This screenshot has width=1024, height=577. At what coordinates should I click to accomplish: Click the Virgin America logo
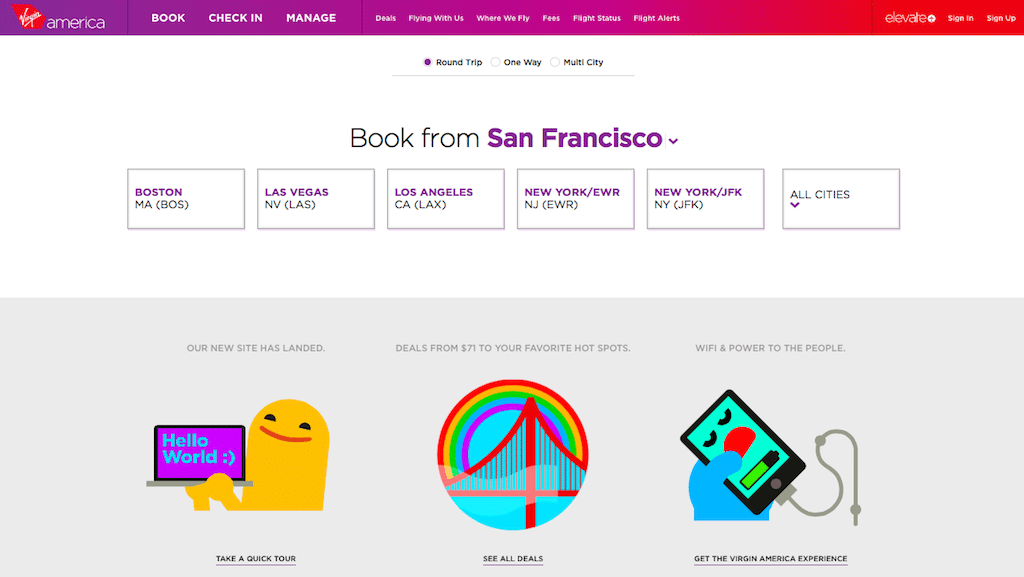[x=58, y=18]
